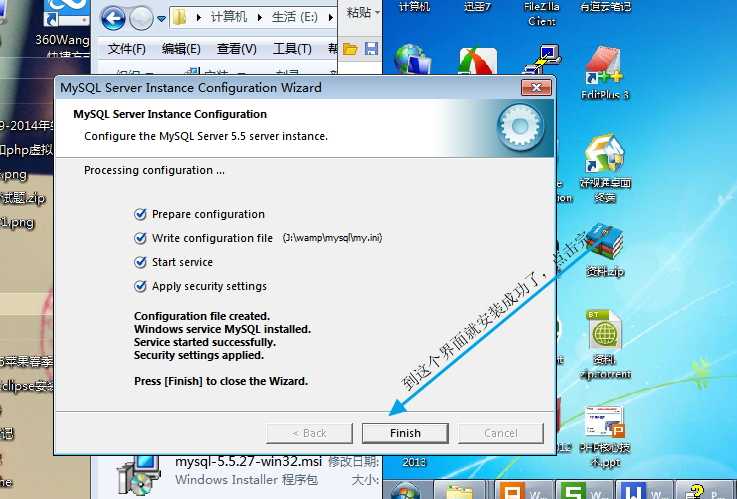The width and height of the screenshot is (737, 499).
Task: Open the 工具(T) menu in Explorer
Action: coord(292,48)
